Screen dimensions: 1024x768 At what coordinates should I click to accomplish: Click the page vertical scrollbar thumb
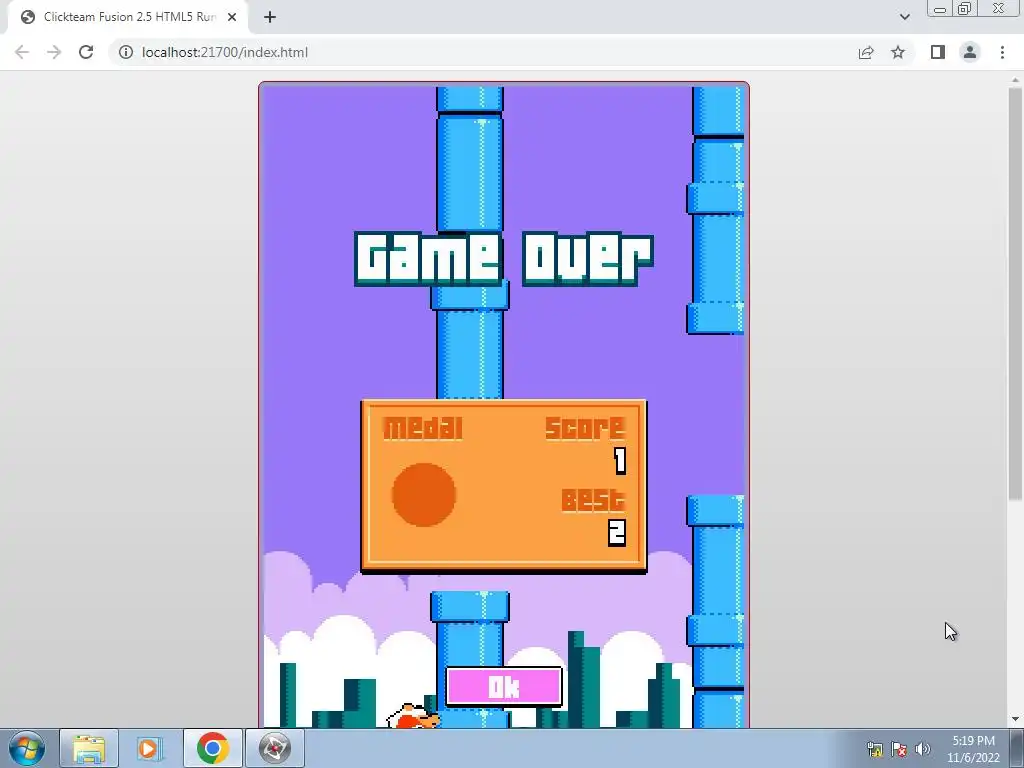(x=1014, y=294)
